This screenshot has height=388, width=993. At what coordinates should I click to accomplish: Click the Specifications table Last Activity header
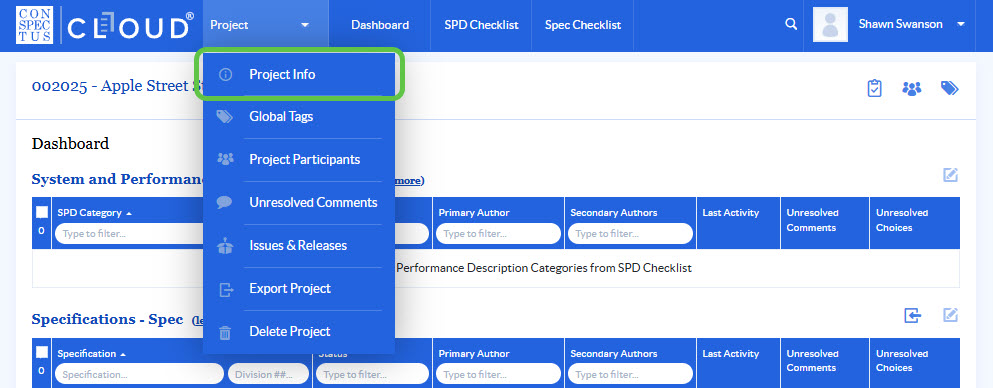(x=731, y=353)
